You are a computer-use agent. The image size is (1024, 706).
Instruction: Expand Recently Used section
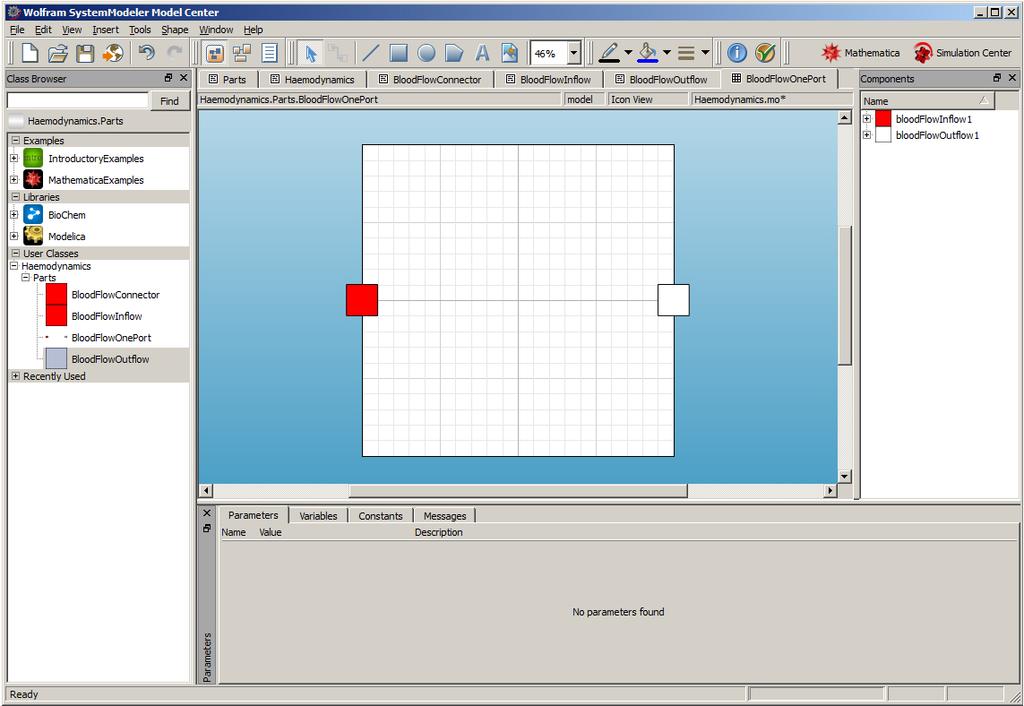point(15,376)
